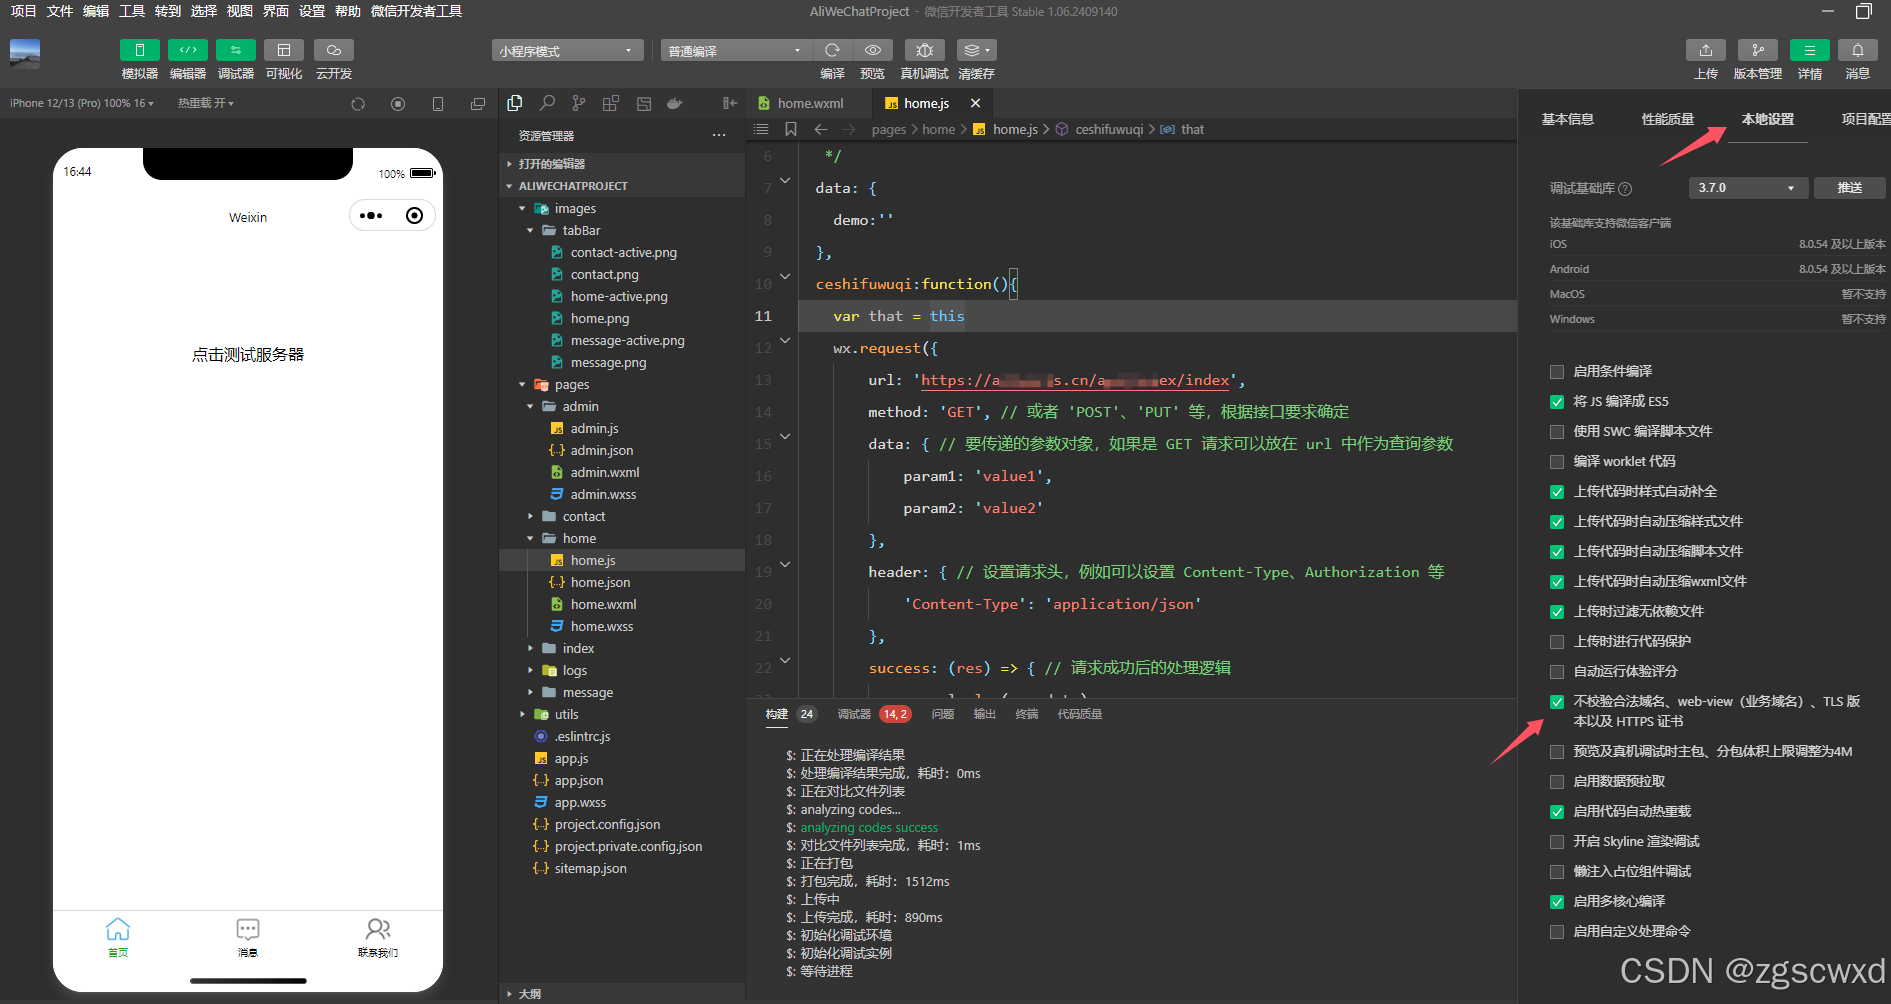Click the navigate back arrow in editor
Screen dimensions: 1891x1004
821,129
